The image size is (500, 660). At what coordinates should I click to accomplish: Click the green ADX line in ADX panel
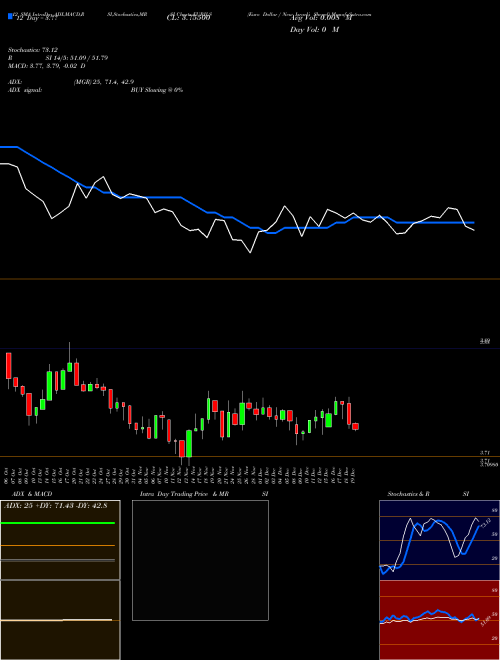pyautogui.click(x=58, y=523)
